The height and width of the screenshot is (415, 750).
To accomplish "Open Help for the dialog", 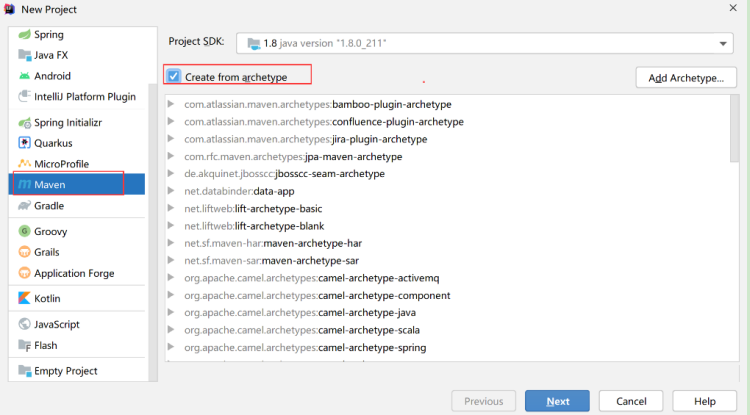I will point(705,401).
